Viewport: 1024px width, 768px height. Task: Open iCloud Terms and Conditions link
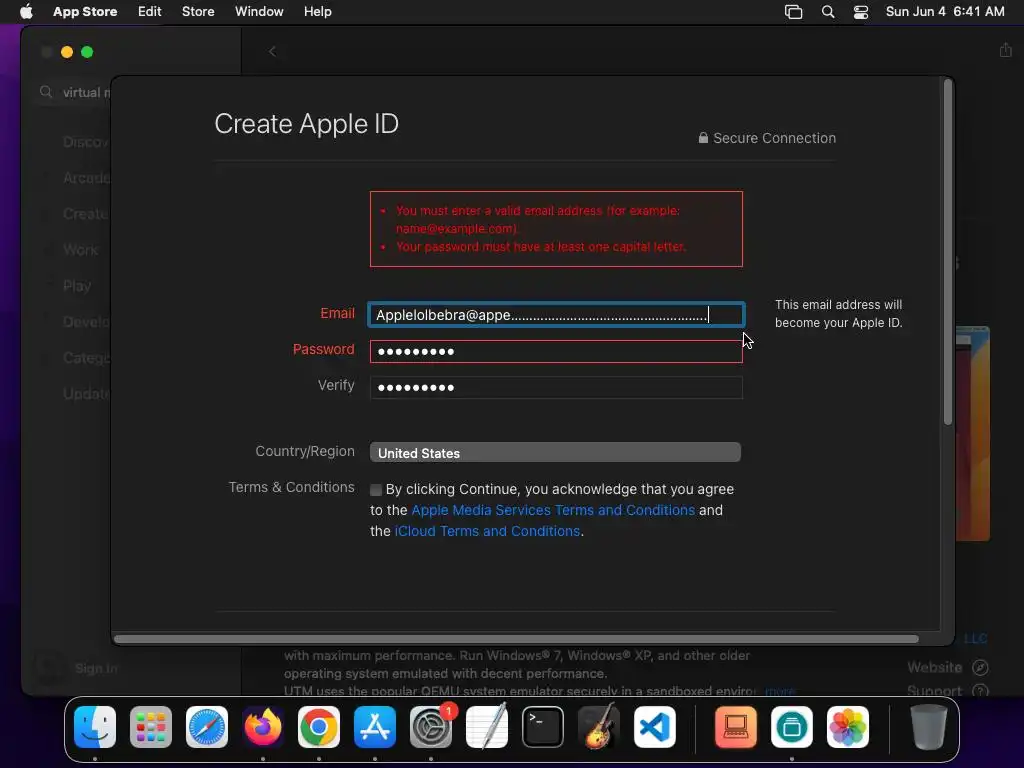(x=487, y=531)
